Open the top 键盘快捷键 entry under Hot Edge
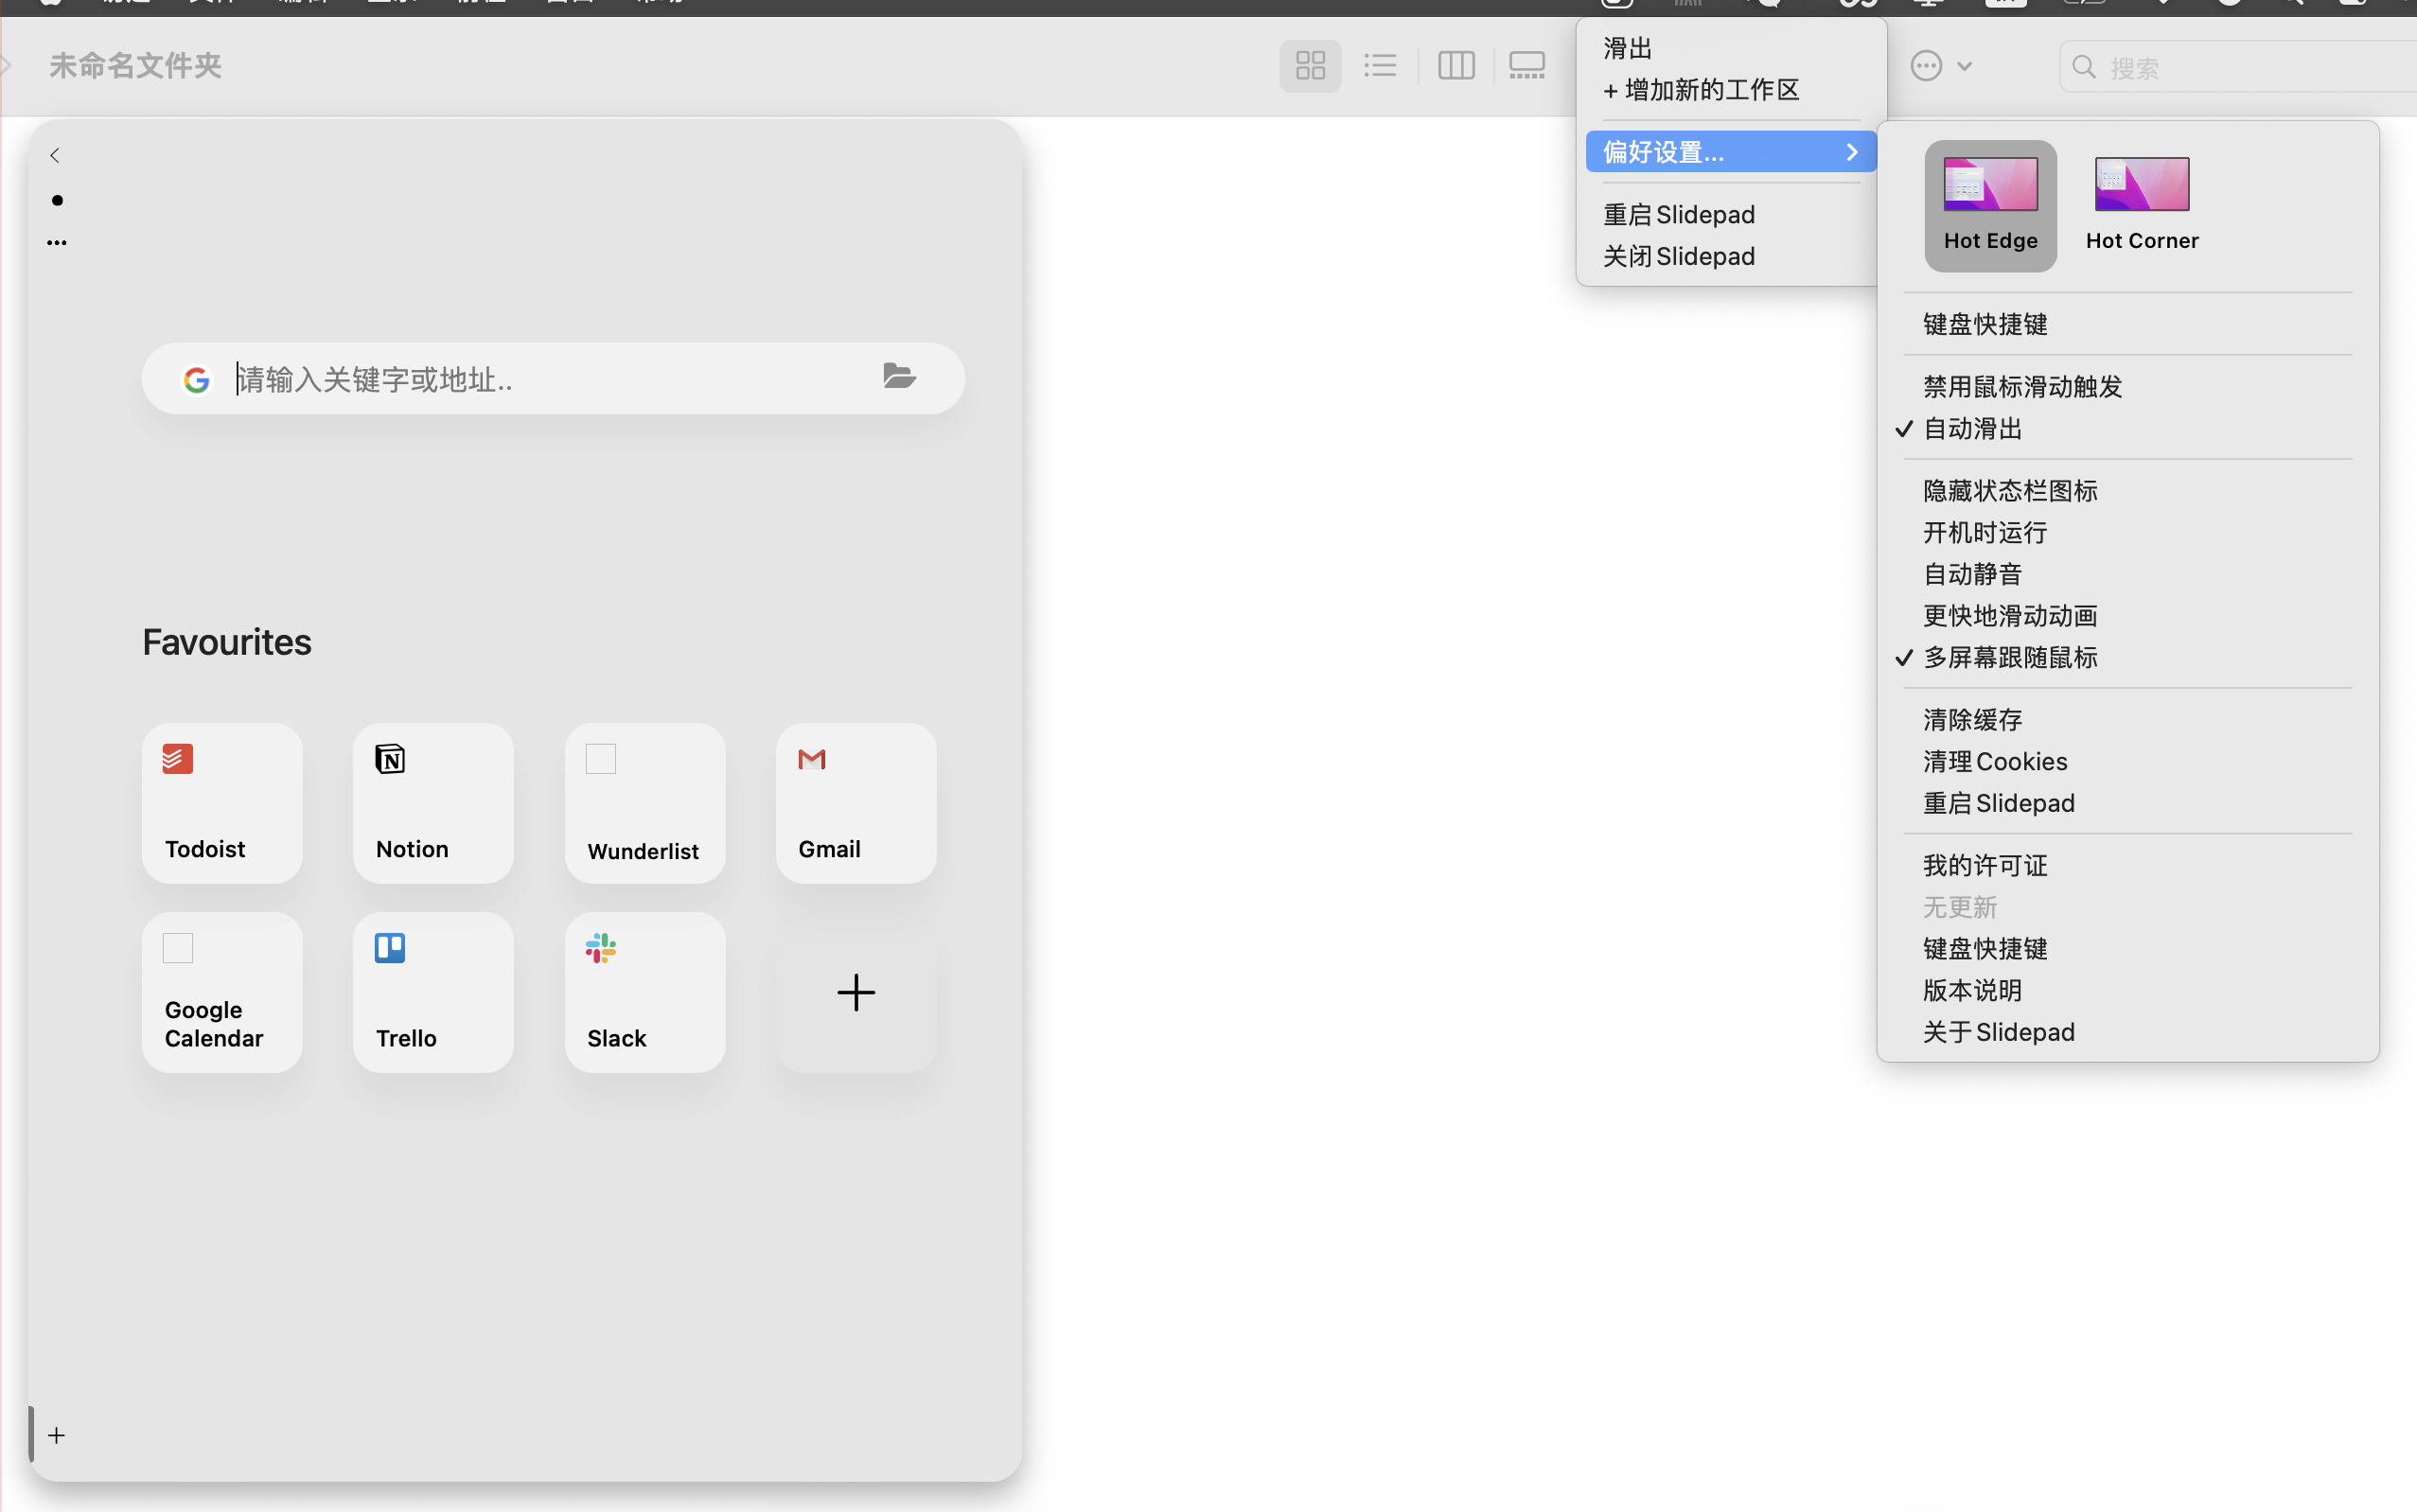The height and width of the screenshot is (1512, 2417). (x=2128, y=324)
